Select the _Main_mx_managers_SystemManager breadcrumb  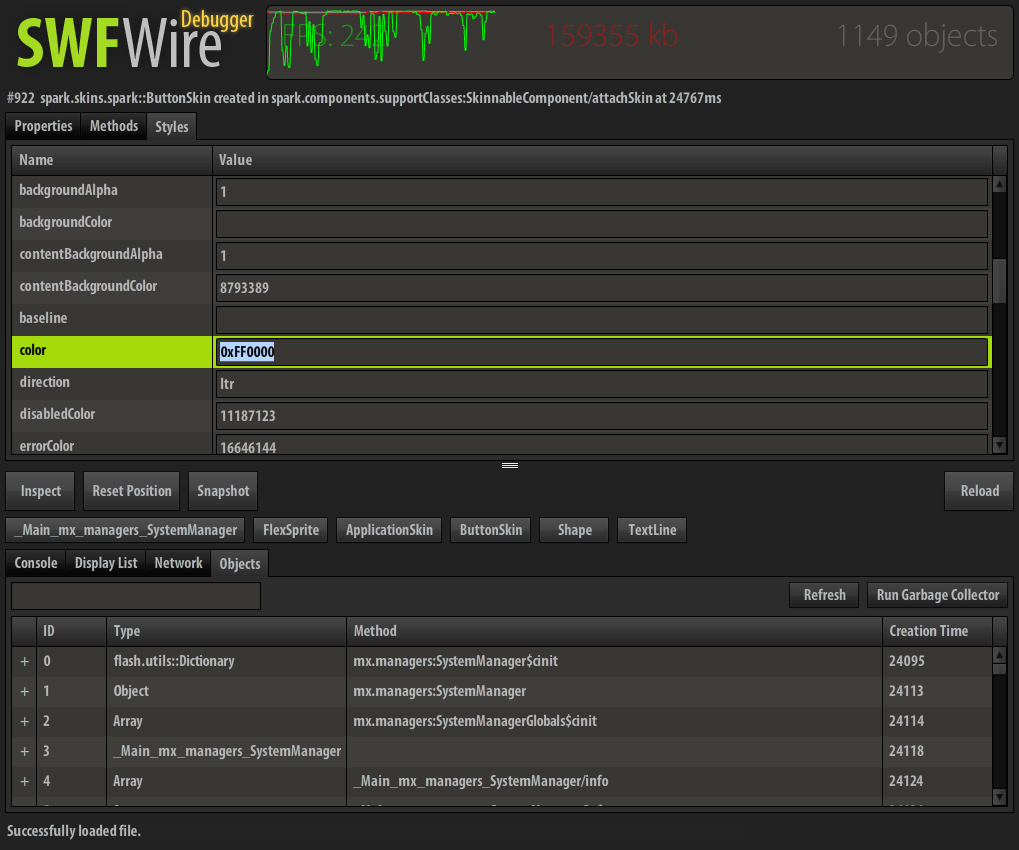(126, 530)
